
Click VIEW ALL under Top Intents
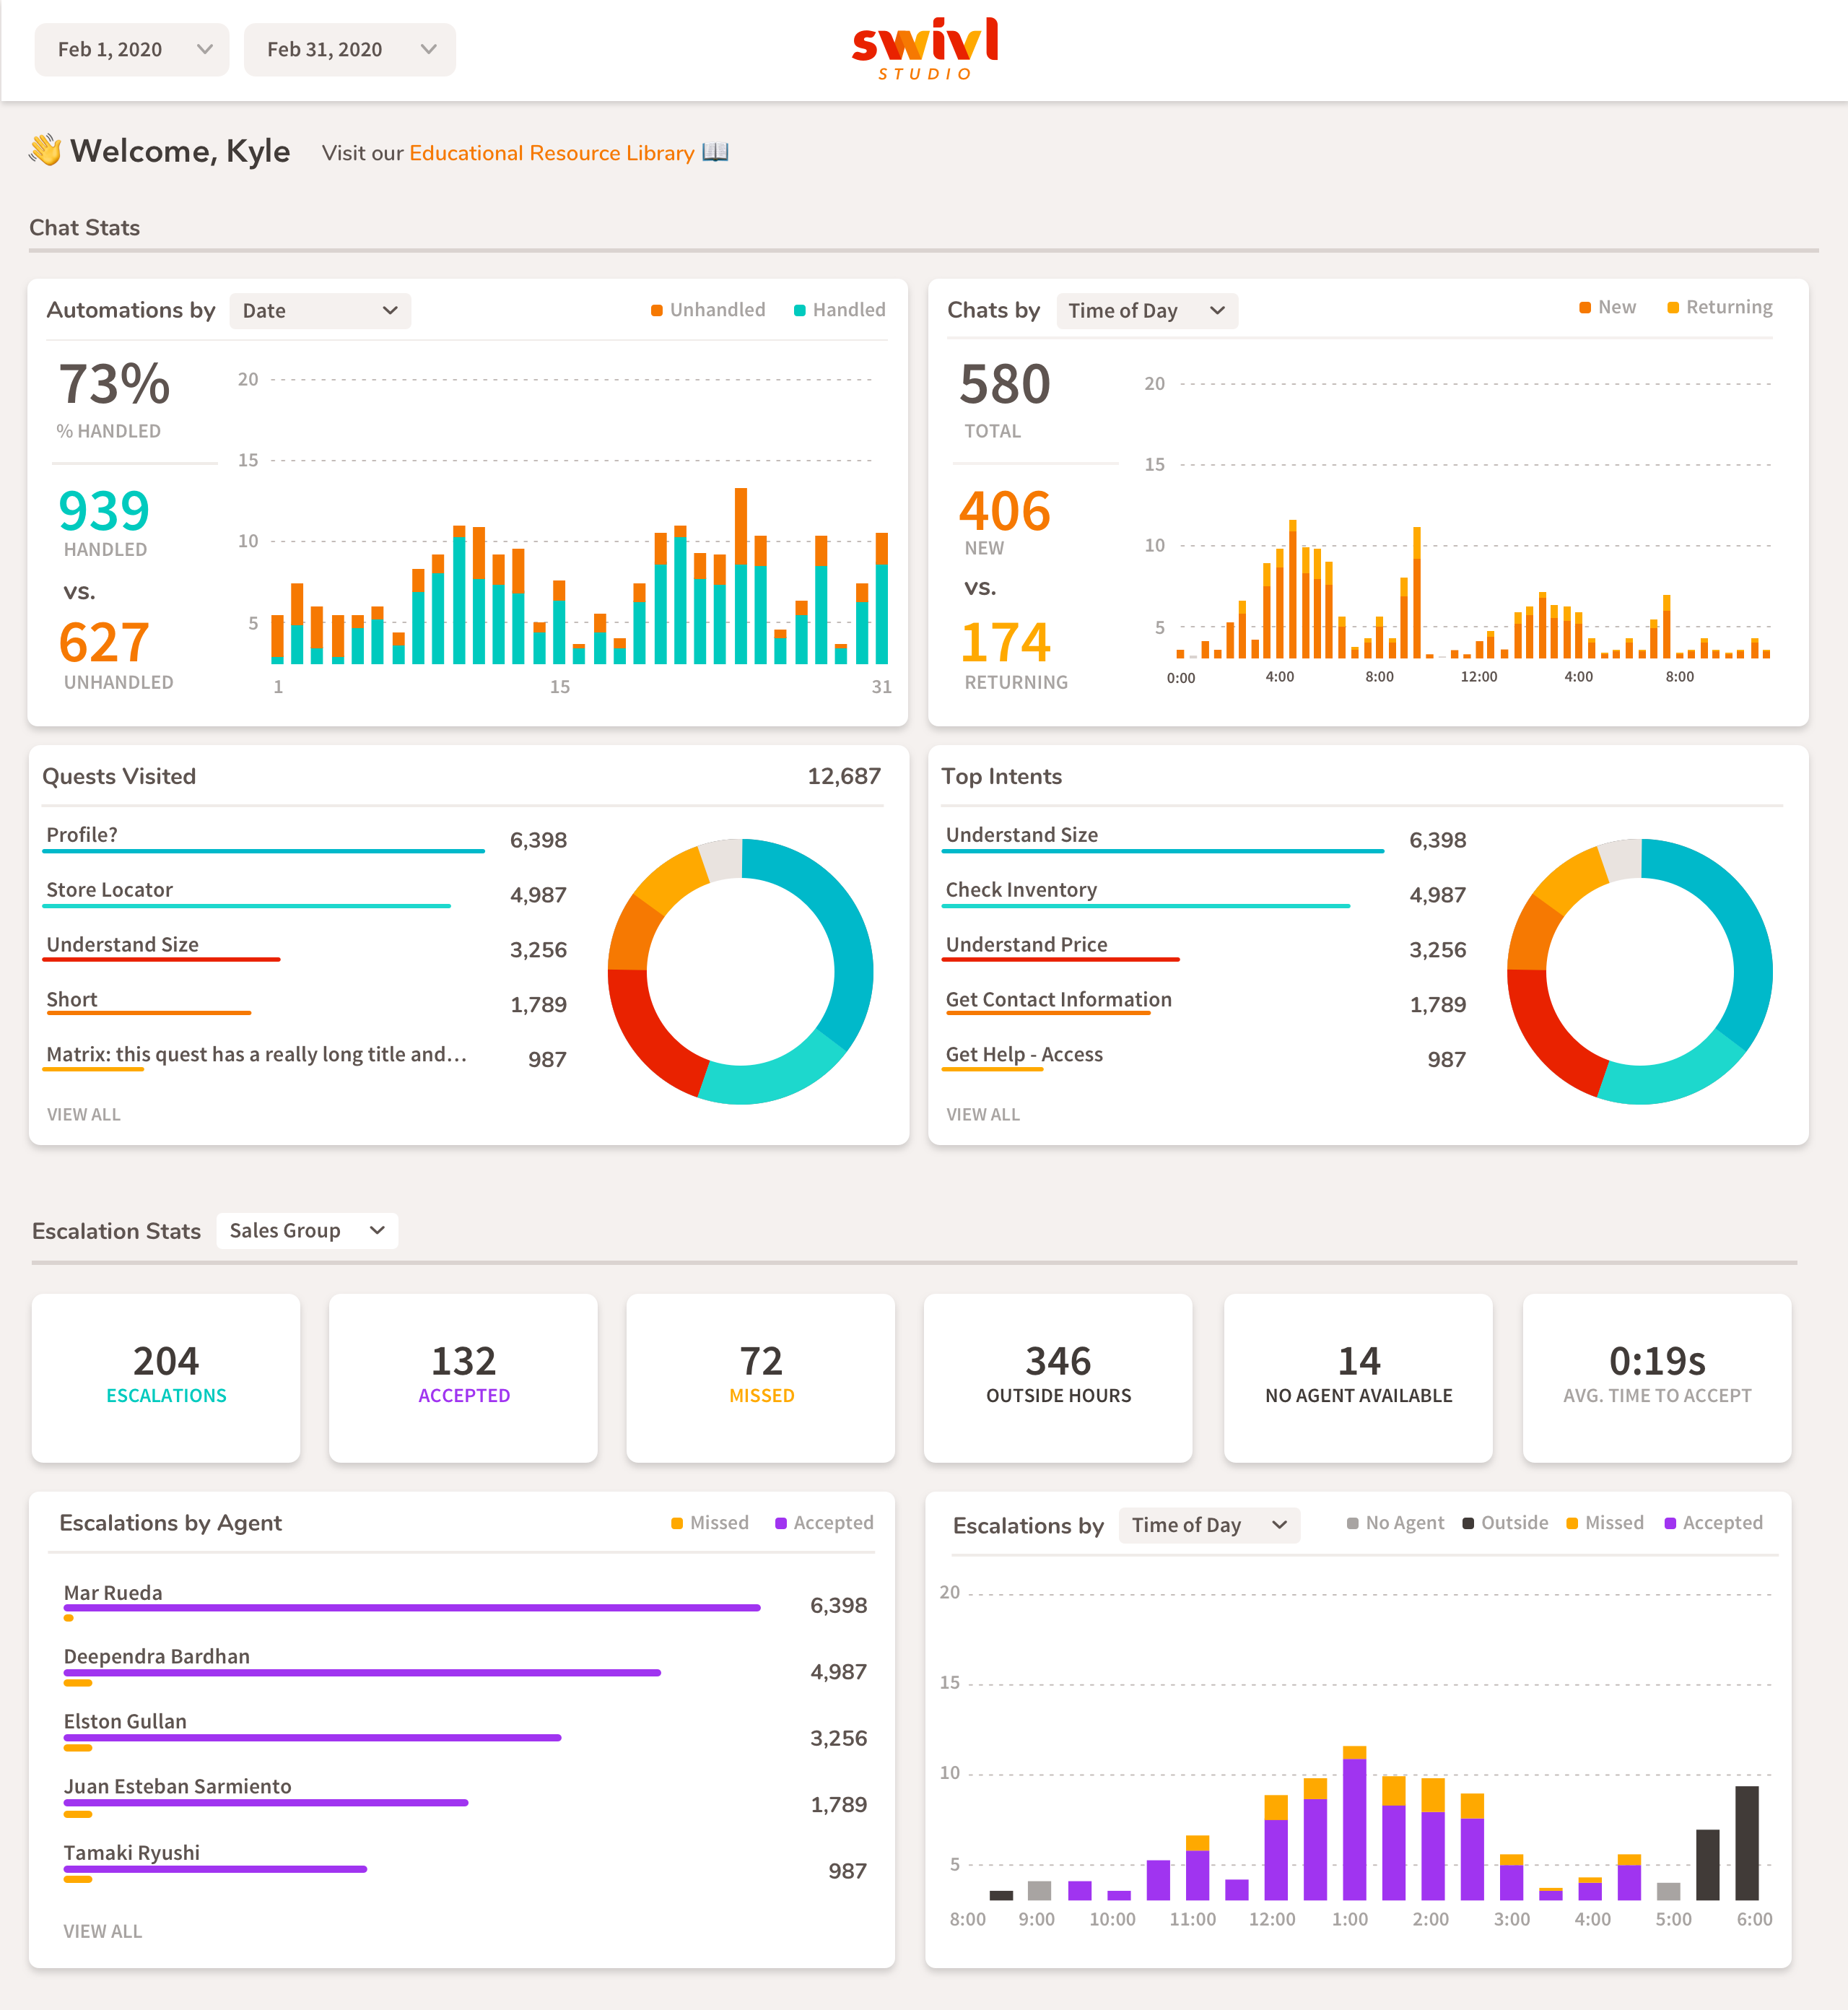coord(983,1114)
